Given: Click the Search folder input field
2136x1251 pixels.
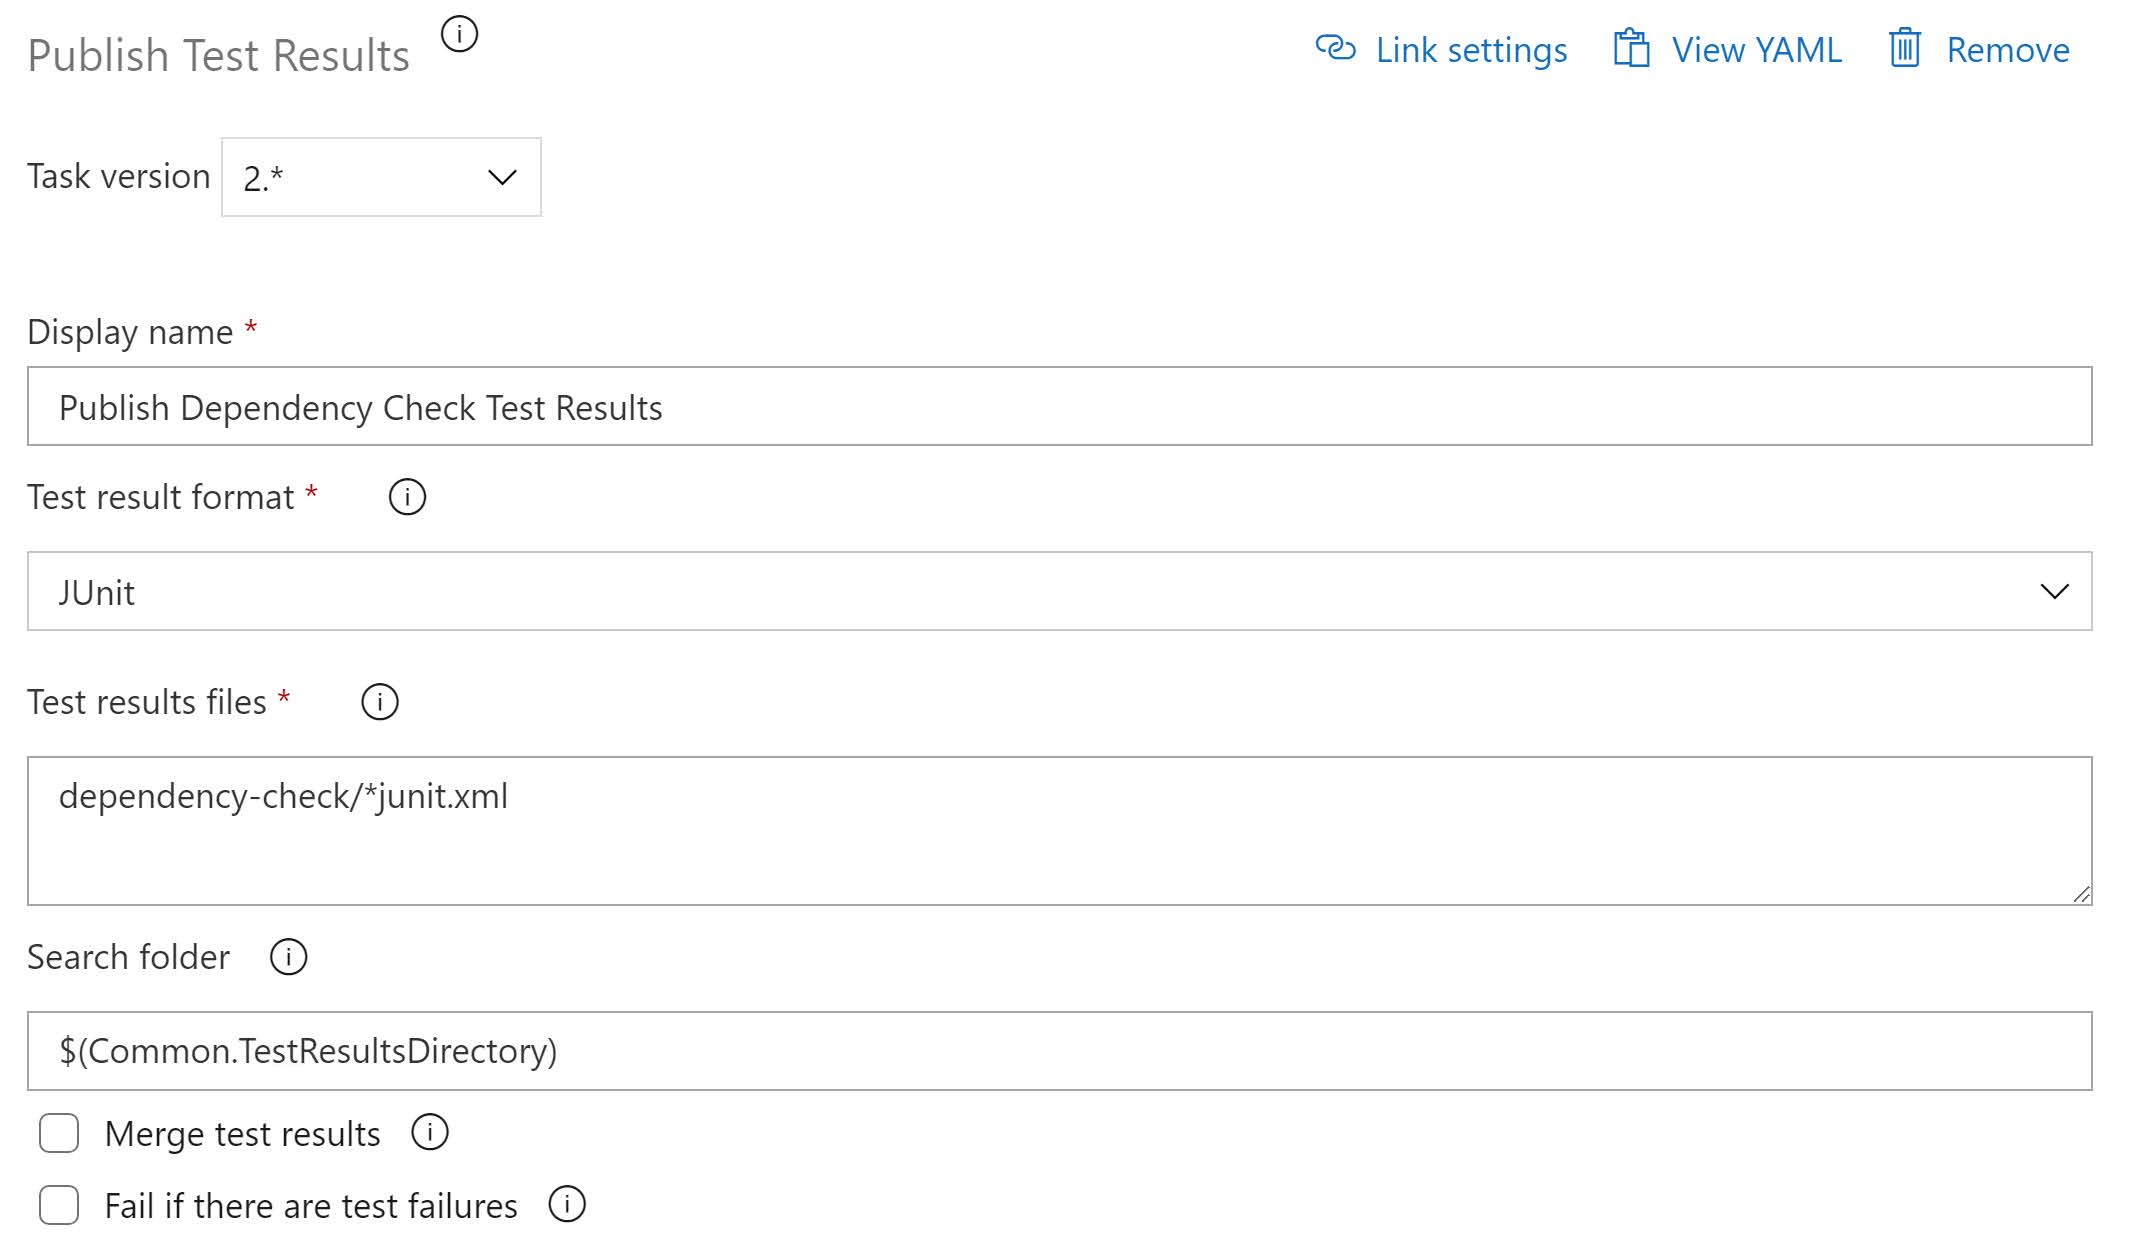Looking at the screenshot, I should [1059, 1051].
